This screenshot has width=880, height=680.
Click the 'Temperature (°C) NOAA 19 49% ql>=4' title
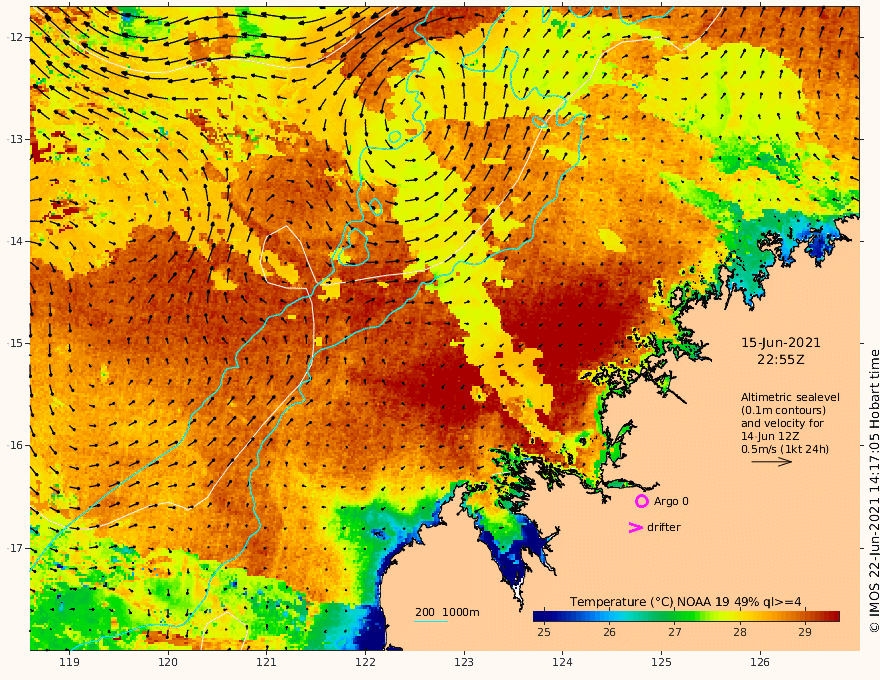pos(685,602)
